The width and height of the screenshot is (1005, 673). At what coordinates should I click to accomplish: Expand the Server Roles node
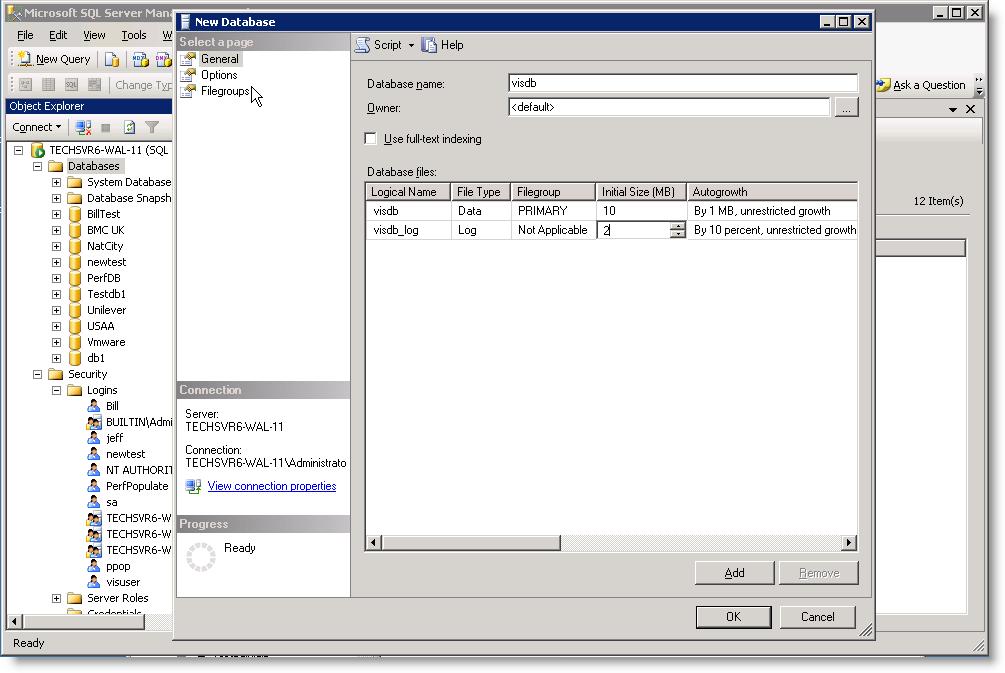click(x=56, y=599)
